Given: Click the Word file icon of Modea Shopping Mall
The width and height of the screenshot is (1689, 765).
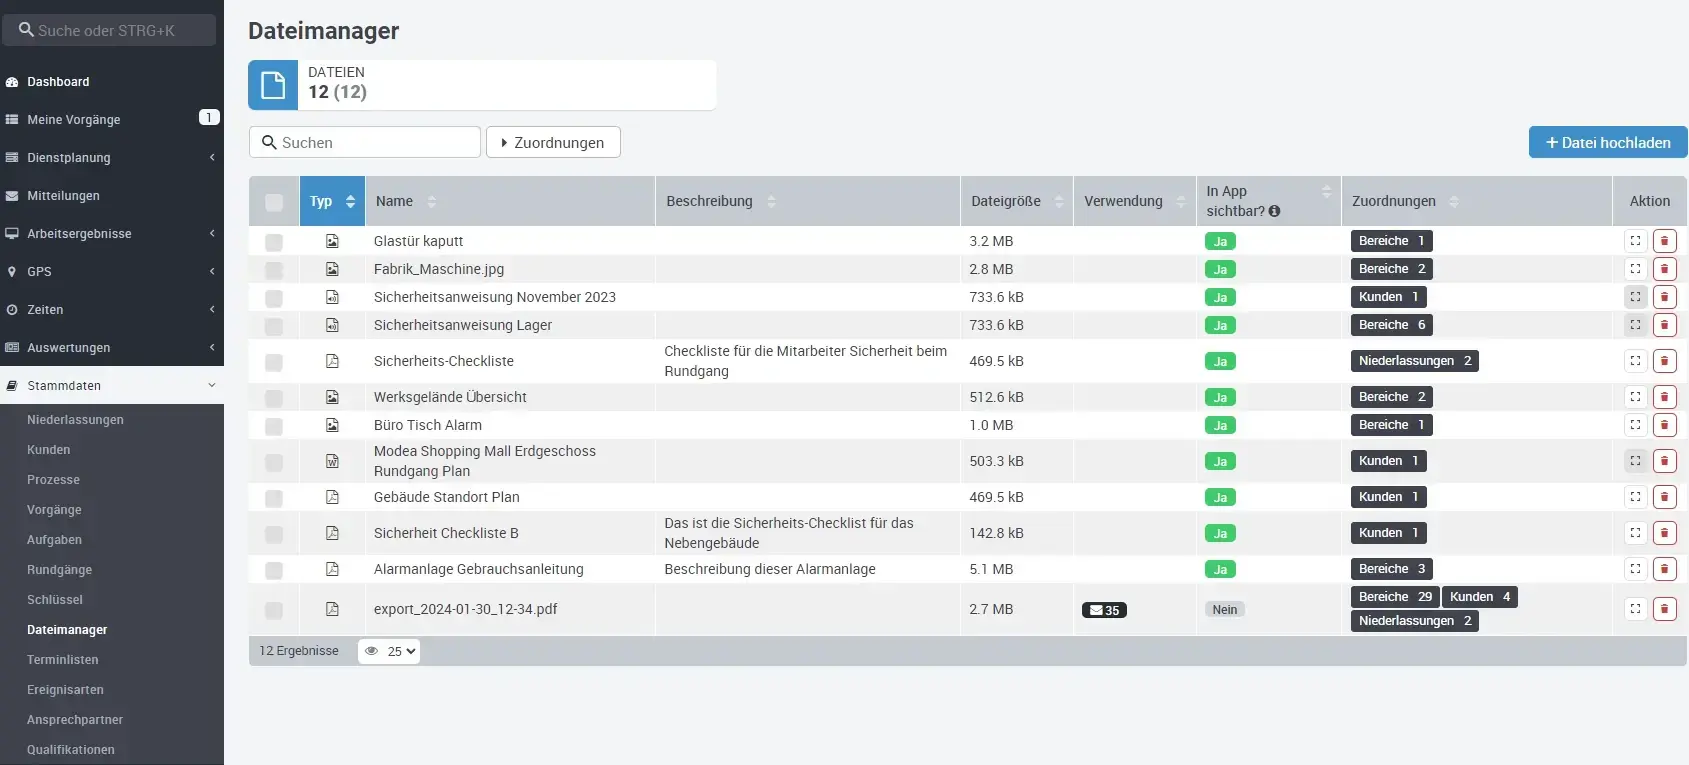Looking at the screenshot, I should point(332,461).
